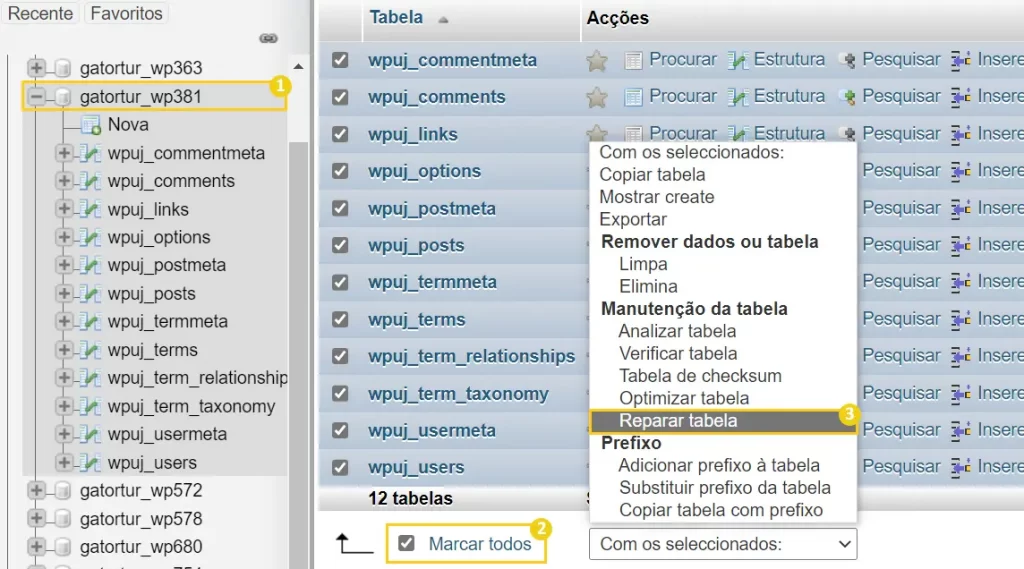Uncheck the wpuj_options table checkbox
Viewport: 1024px width, 569px height.
pos(340,171)
